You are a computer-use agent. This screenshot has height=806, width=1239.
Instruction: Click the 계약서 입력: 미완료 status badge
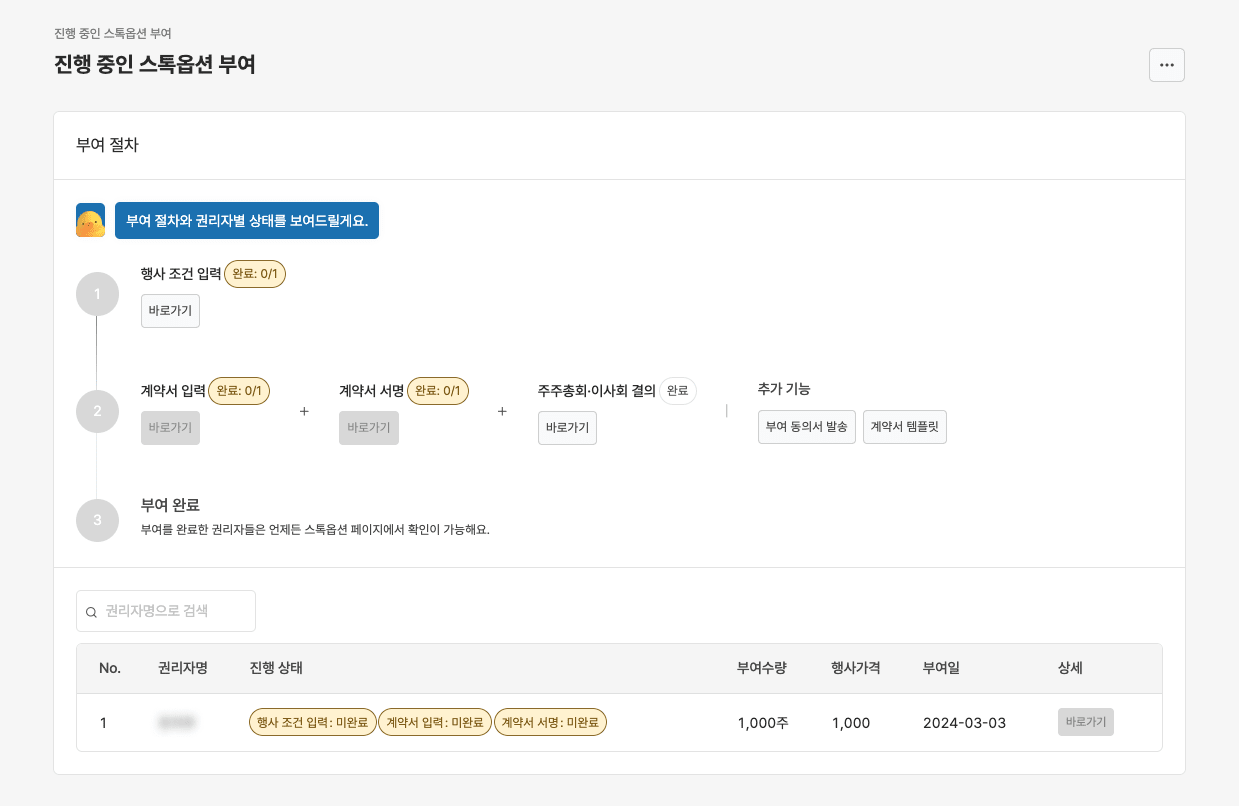(x=435, y=722)
